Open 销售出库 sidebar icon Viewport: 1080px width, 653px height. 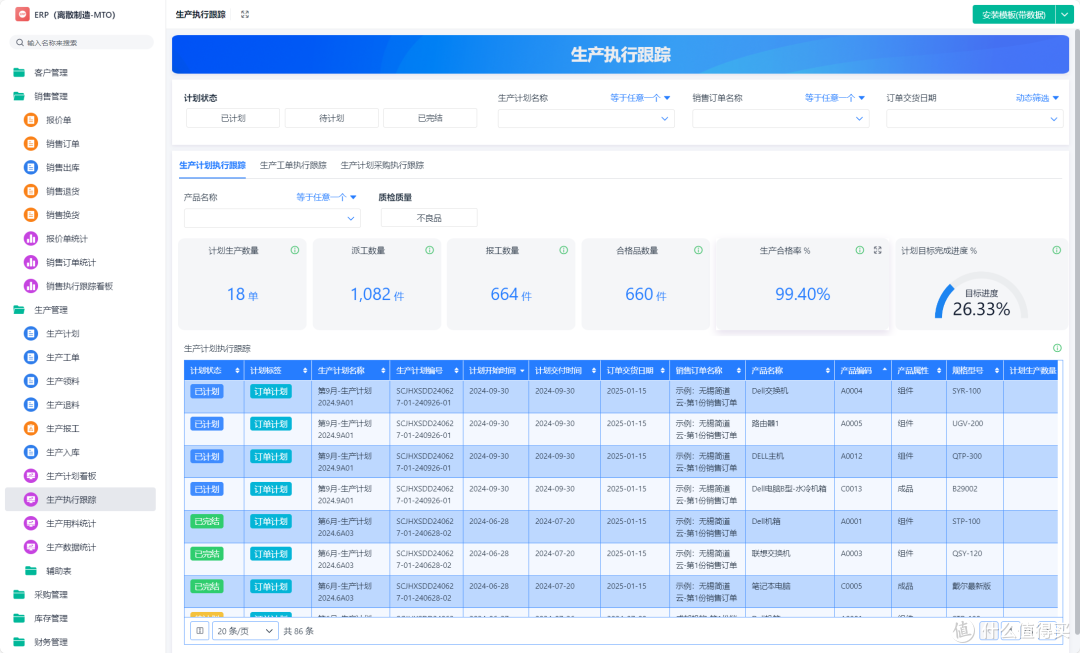point(31,167)
